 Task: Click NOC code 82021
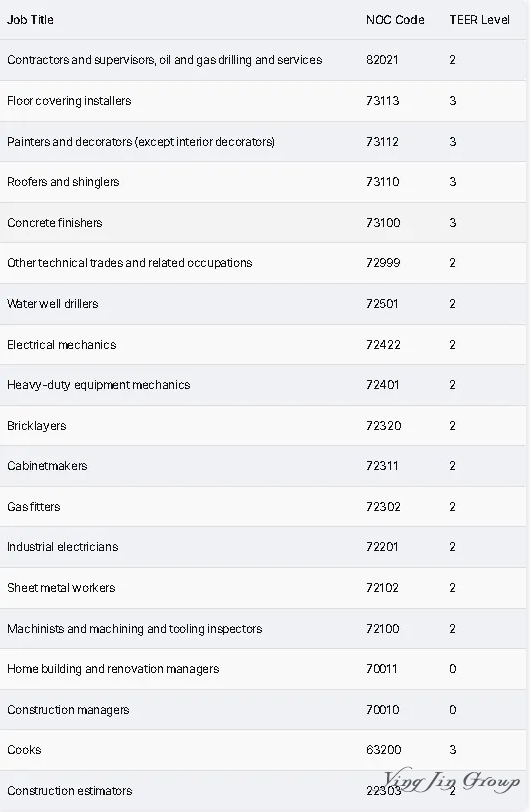[382, 60]
